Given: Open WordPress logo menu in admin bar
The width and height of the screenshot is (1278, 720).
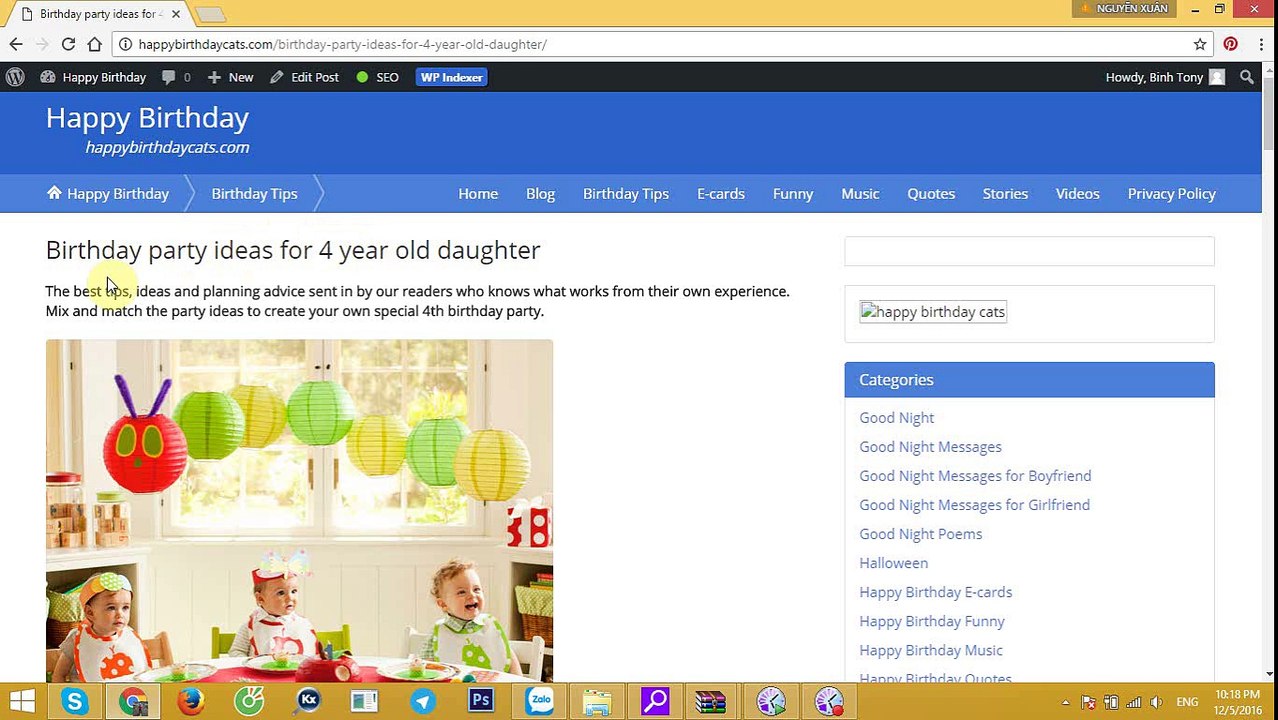Looking at the screenshot, I should [15, 77].
